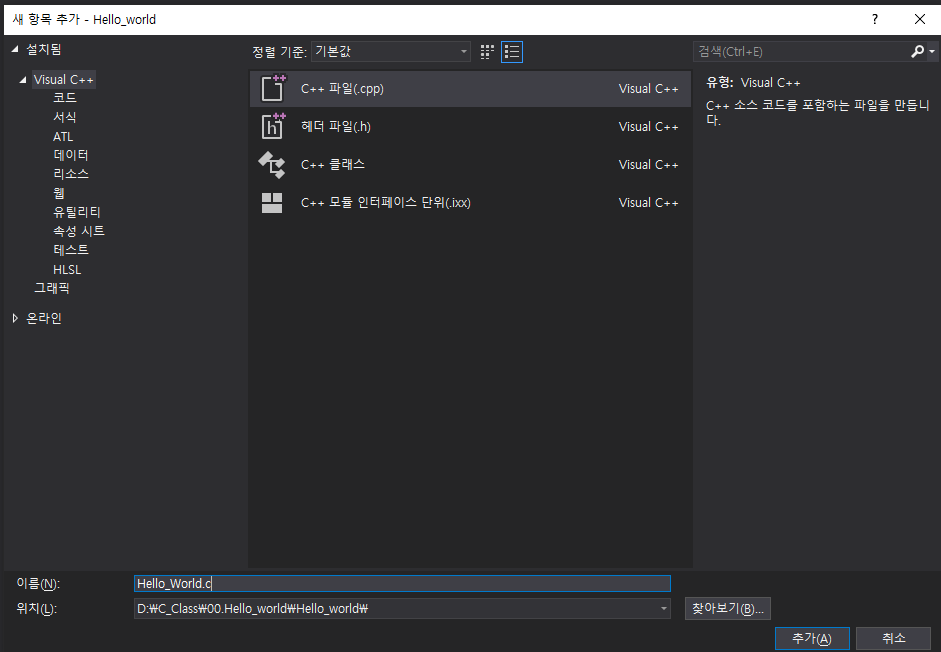The image size is (941, 652).
Task: Select the 헤더 파일(.h) template icon
Action: click(273, 126)
